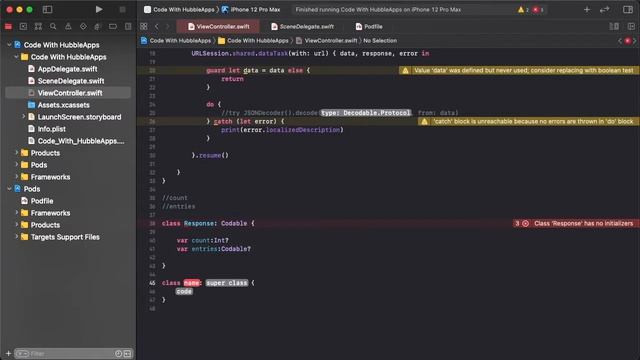
Task: Expand Frameworks group under Code With HubbleApps
Action: 16,177
